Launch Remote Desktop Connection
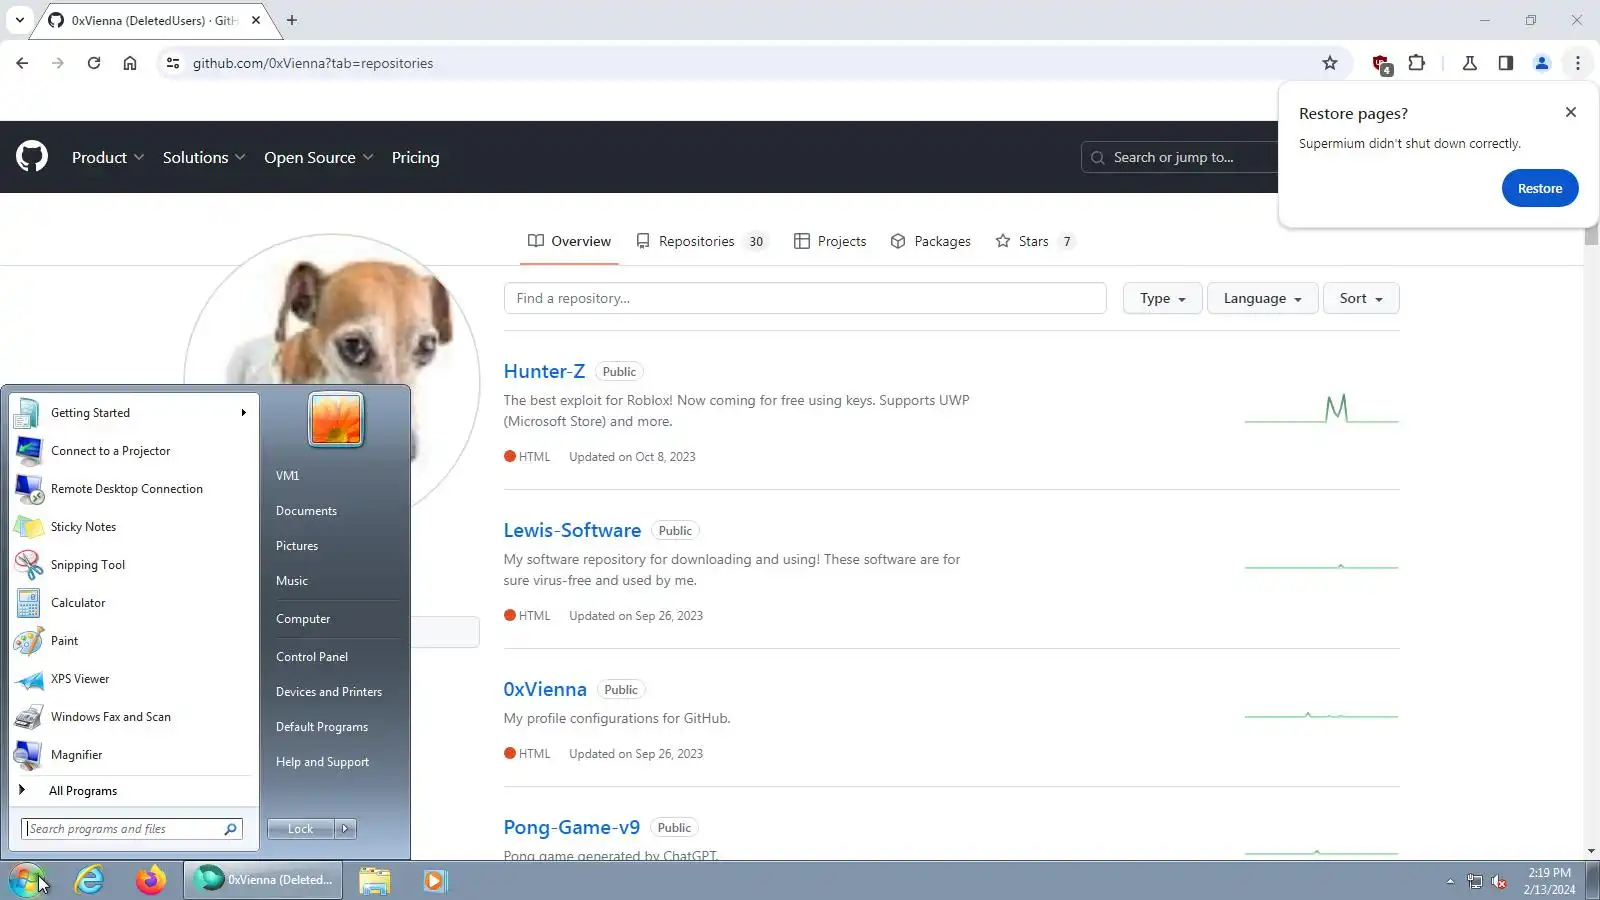Image resolution: width=1600 pixels, height=900 pixels. (133, 489)
